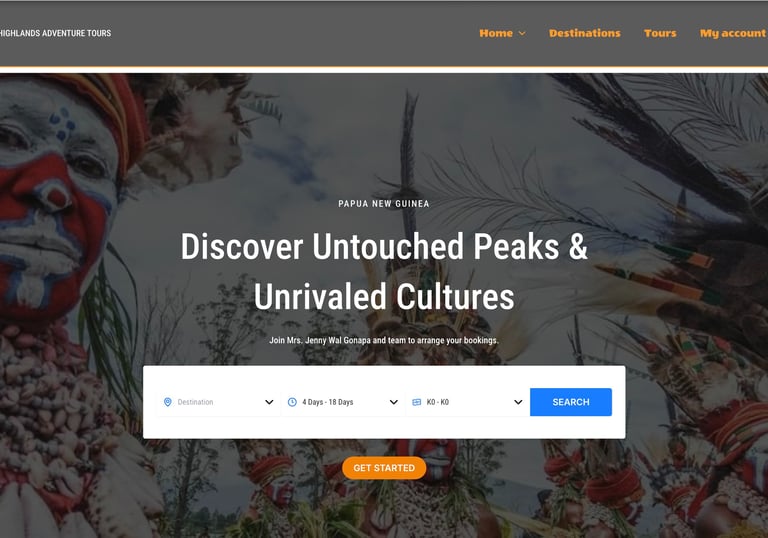Click the small chevron icon next to Home
Image resolution: width=768 pixels, height=538 pixels.
[522, 33]
